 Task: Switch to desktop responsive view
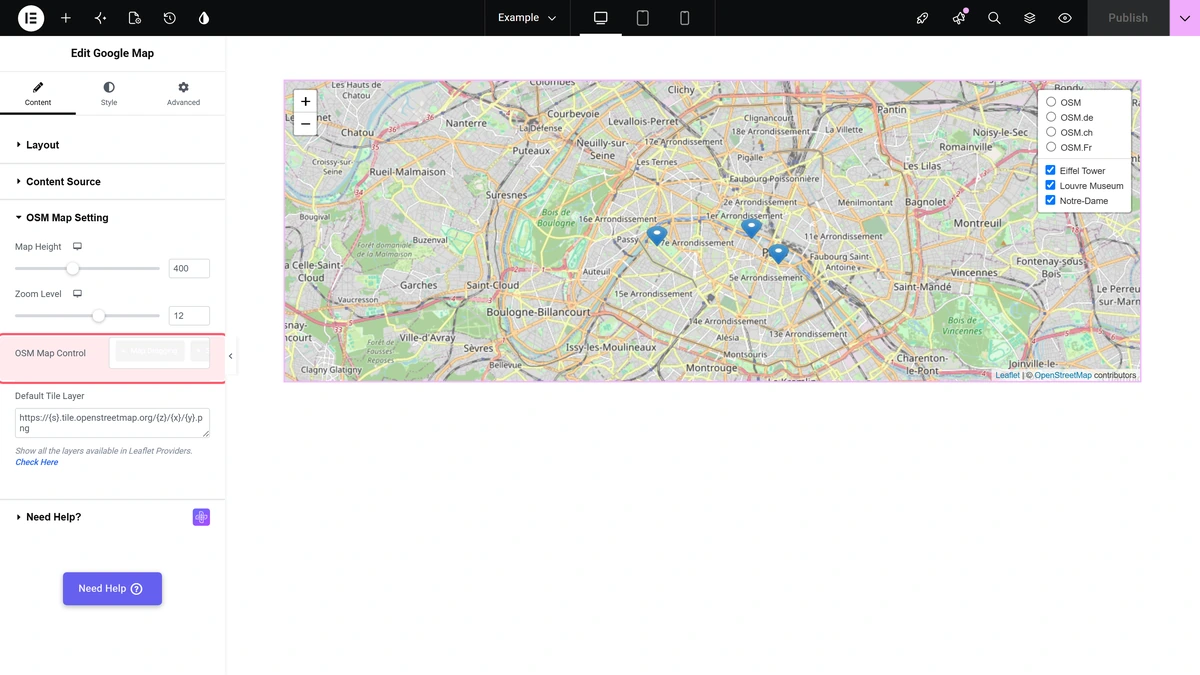pyautogui.click(x=600, y=18)
